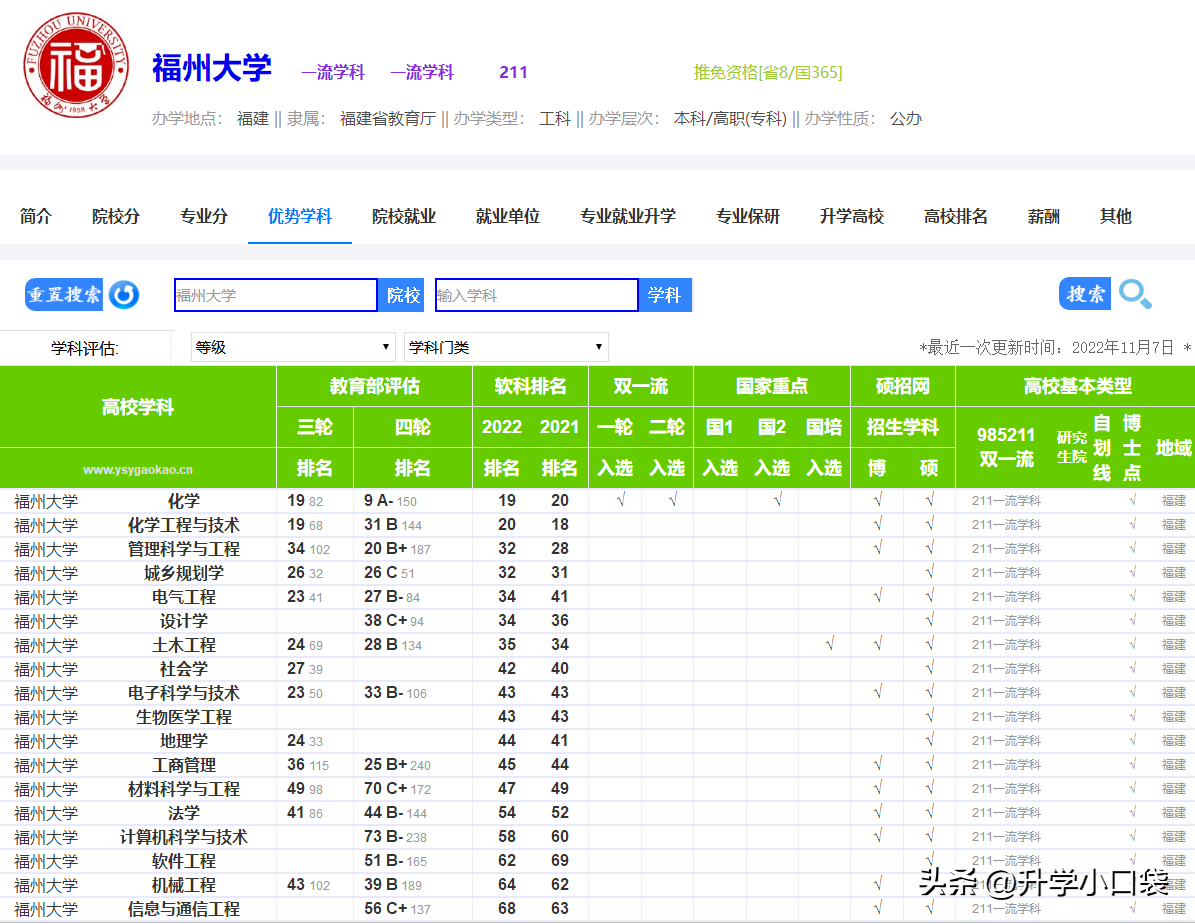Viewport: 1195px width, 924px height.
Task: Switch to the 专业分 tab
Action: 203,217
